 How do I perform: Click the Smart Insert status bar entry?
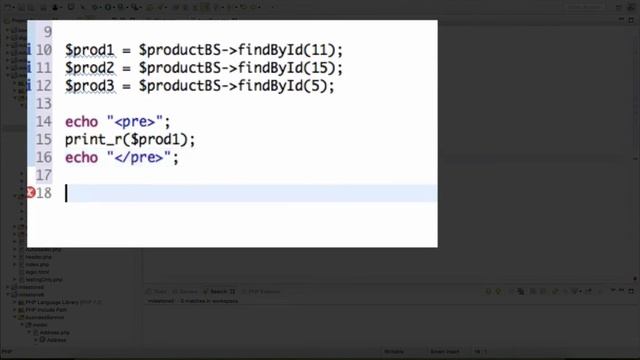point(444,351)
